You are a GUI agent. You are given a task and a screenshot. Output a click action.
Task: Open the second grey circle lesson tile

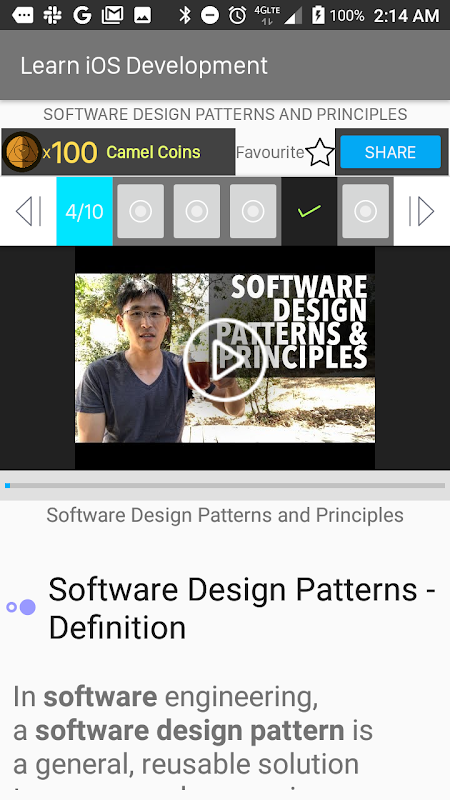coord(197,211)
